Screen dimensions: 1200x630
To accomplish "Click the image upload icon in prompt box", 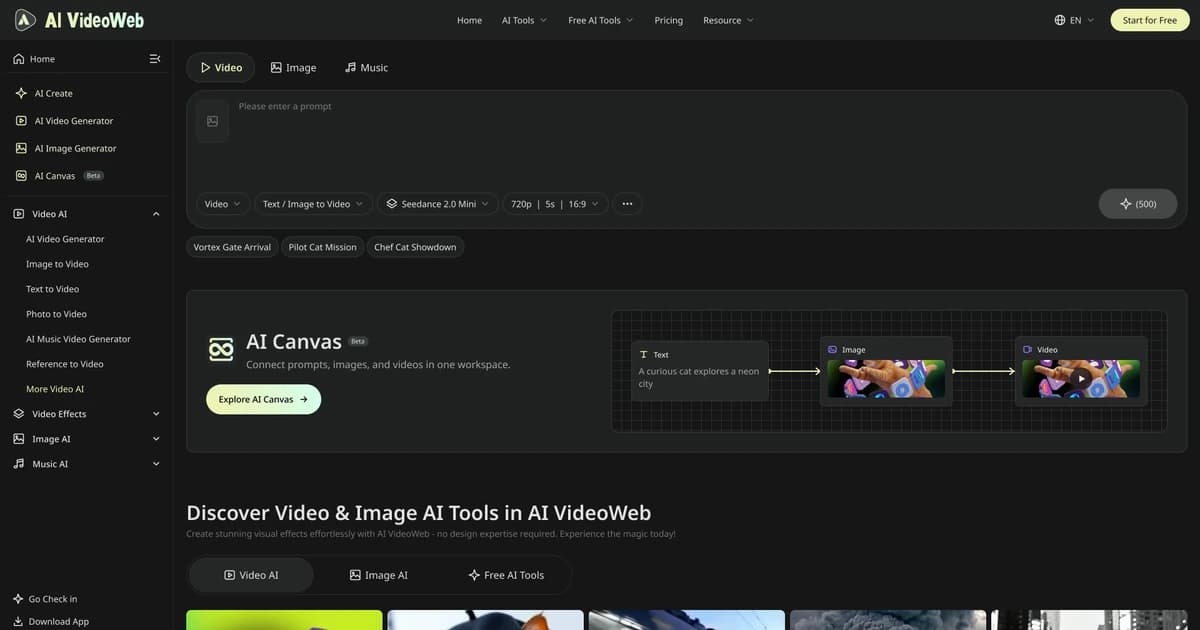I will pyautogui.click(x=212, y=121).
